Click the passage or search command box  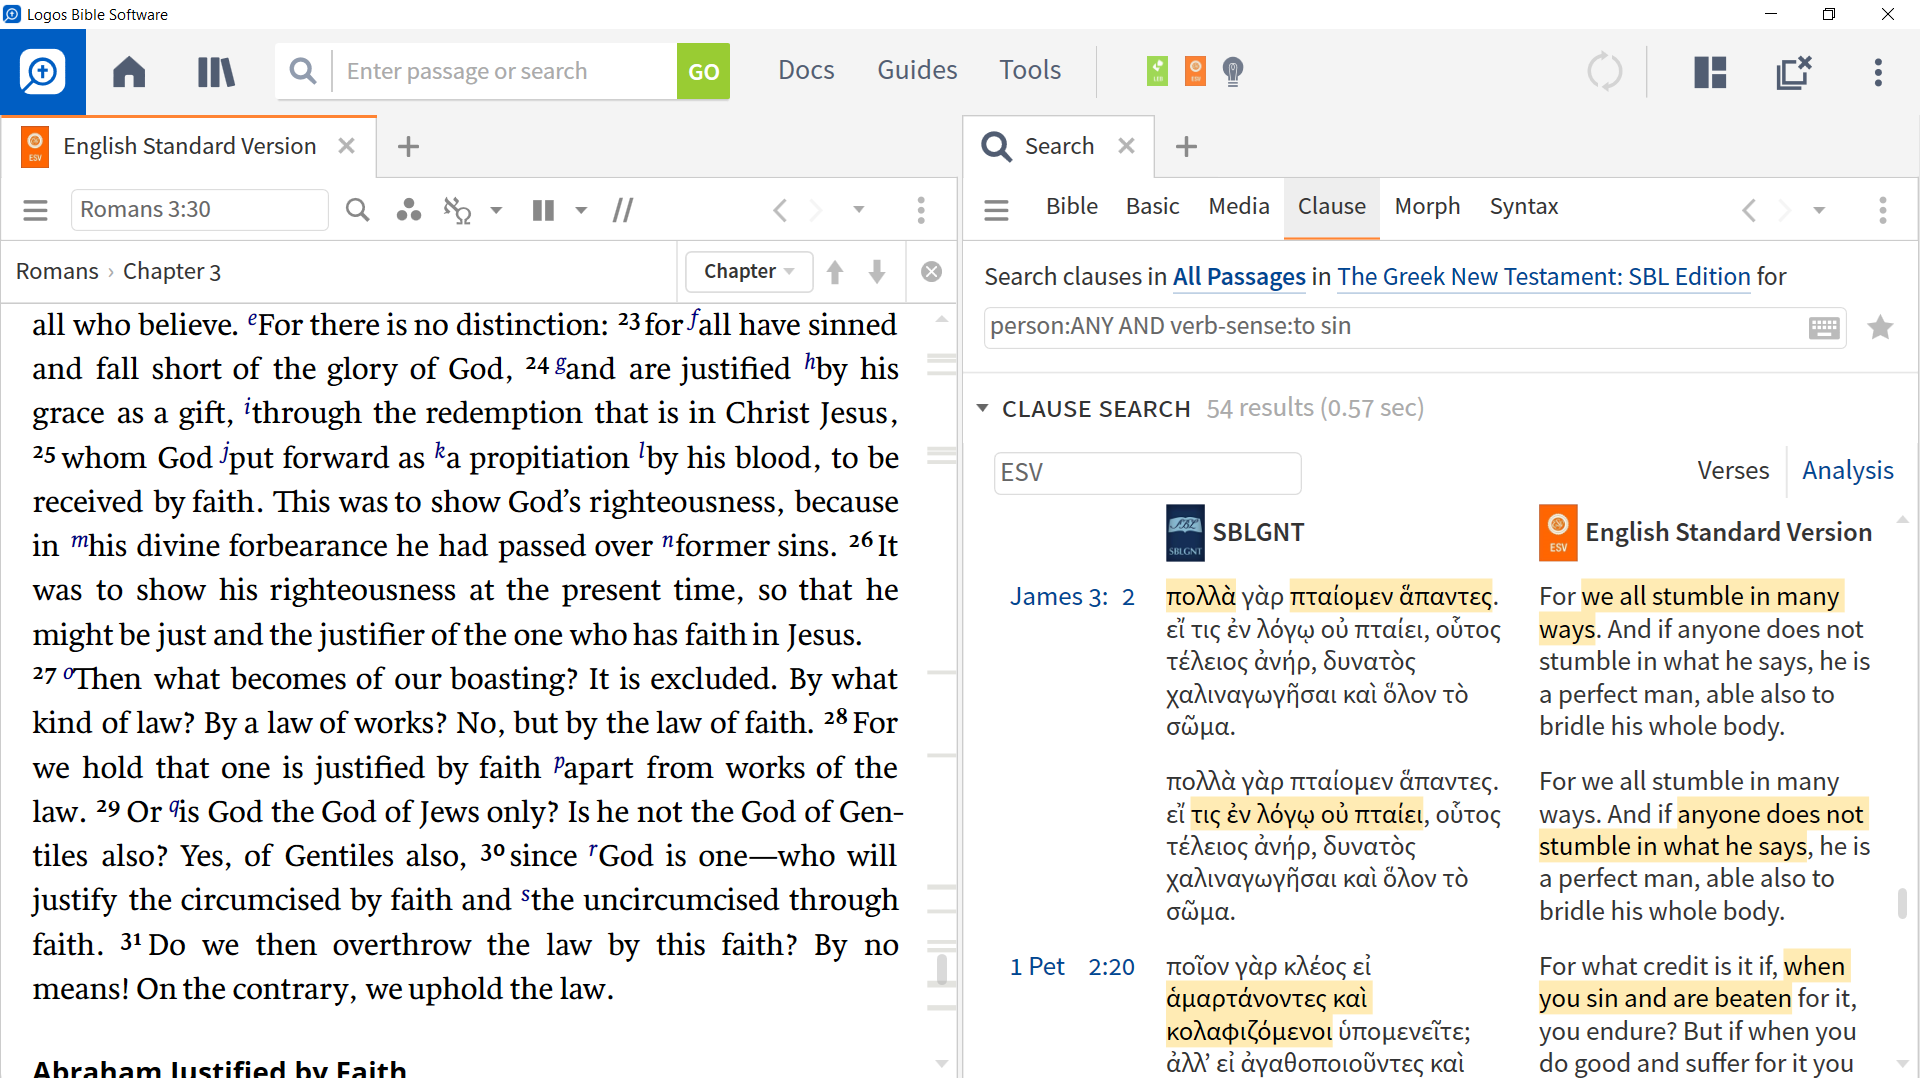tap(504, 71)
